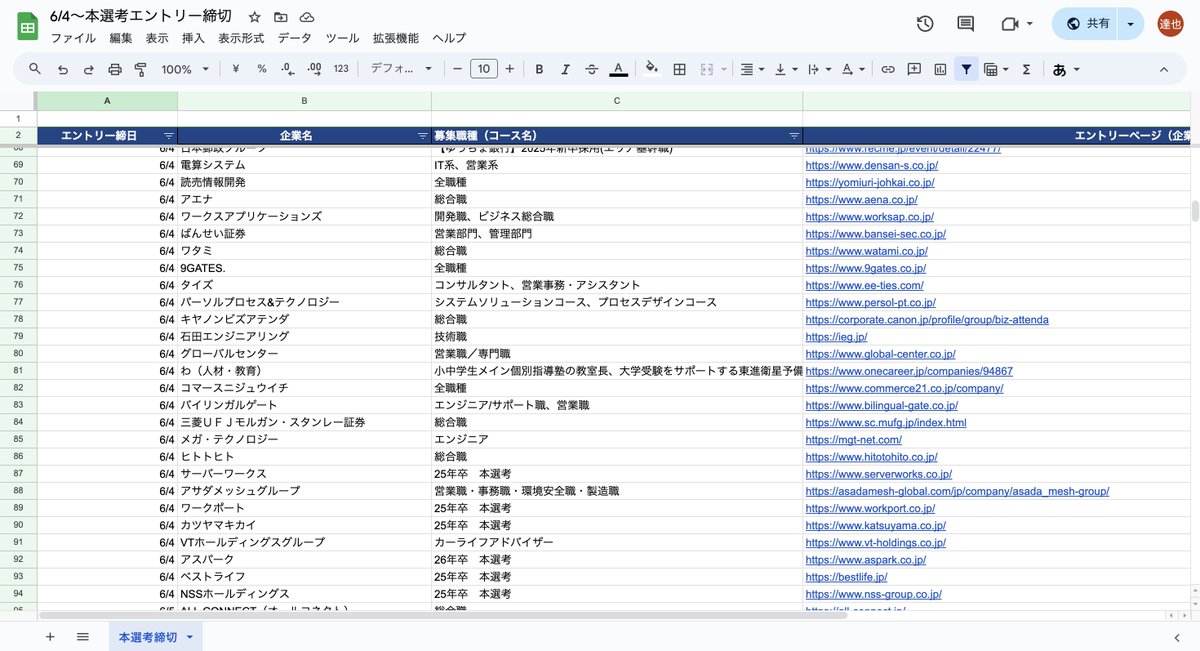The width and height of the screenshot is (1200, 651).
Task: Toggle the active filter off
Action: (x=966, y=69)
